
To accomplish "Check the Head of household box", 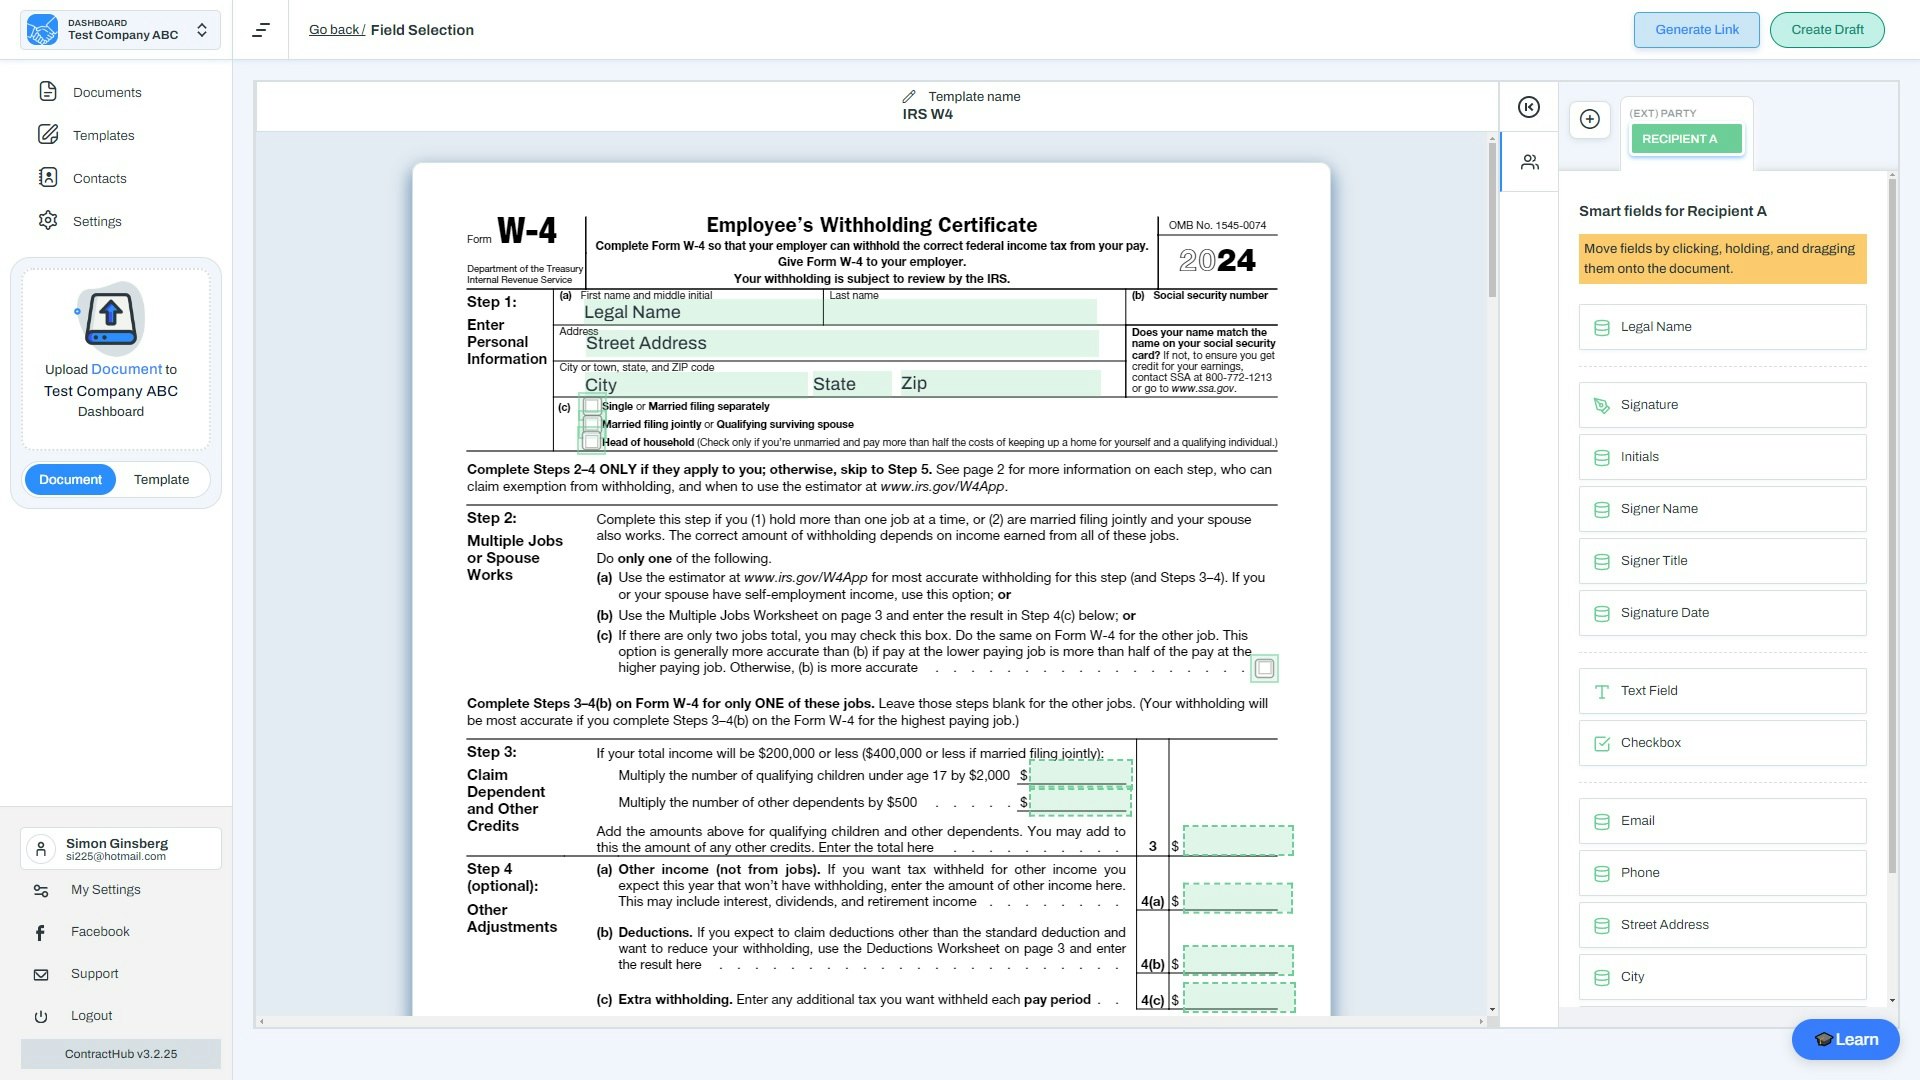I will click(x=592, y=442).
